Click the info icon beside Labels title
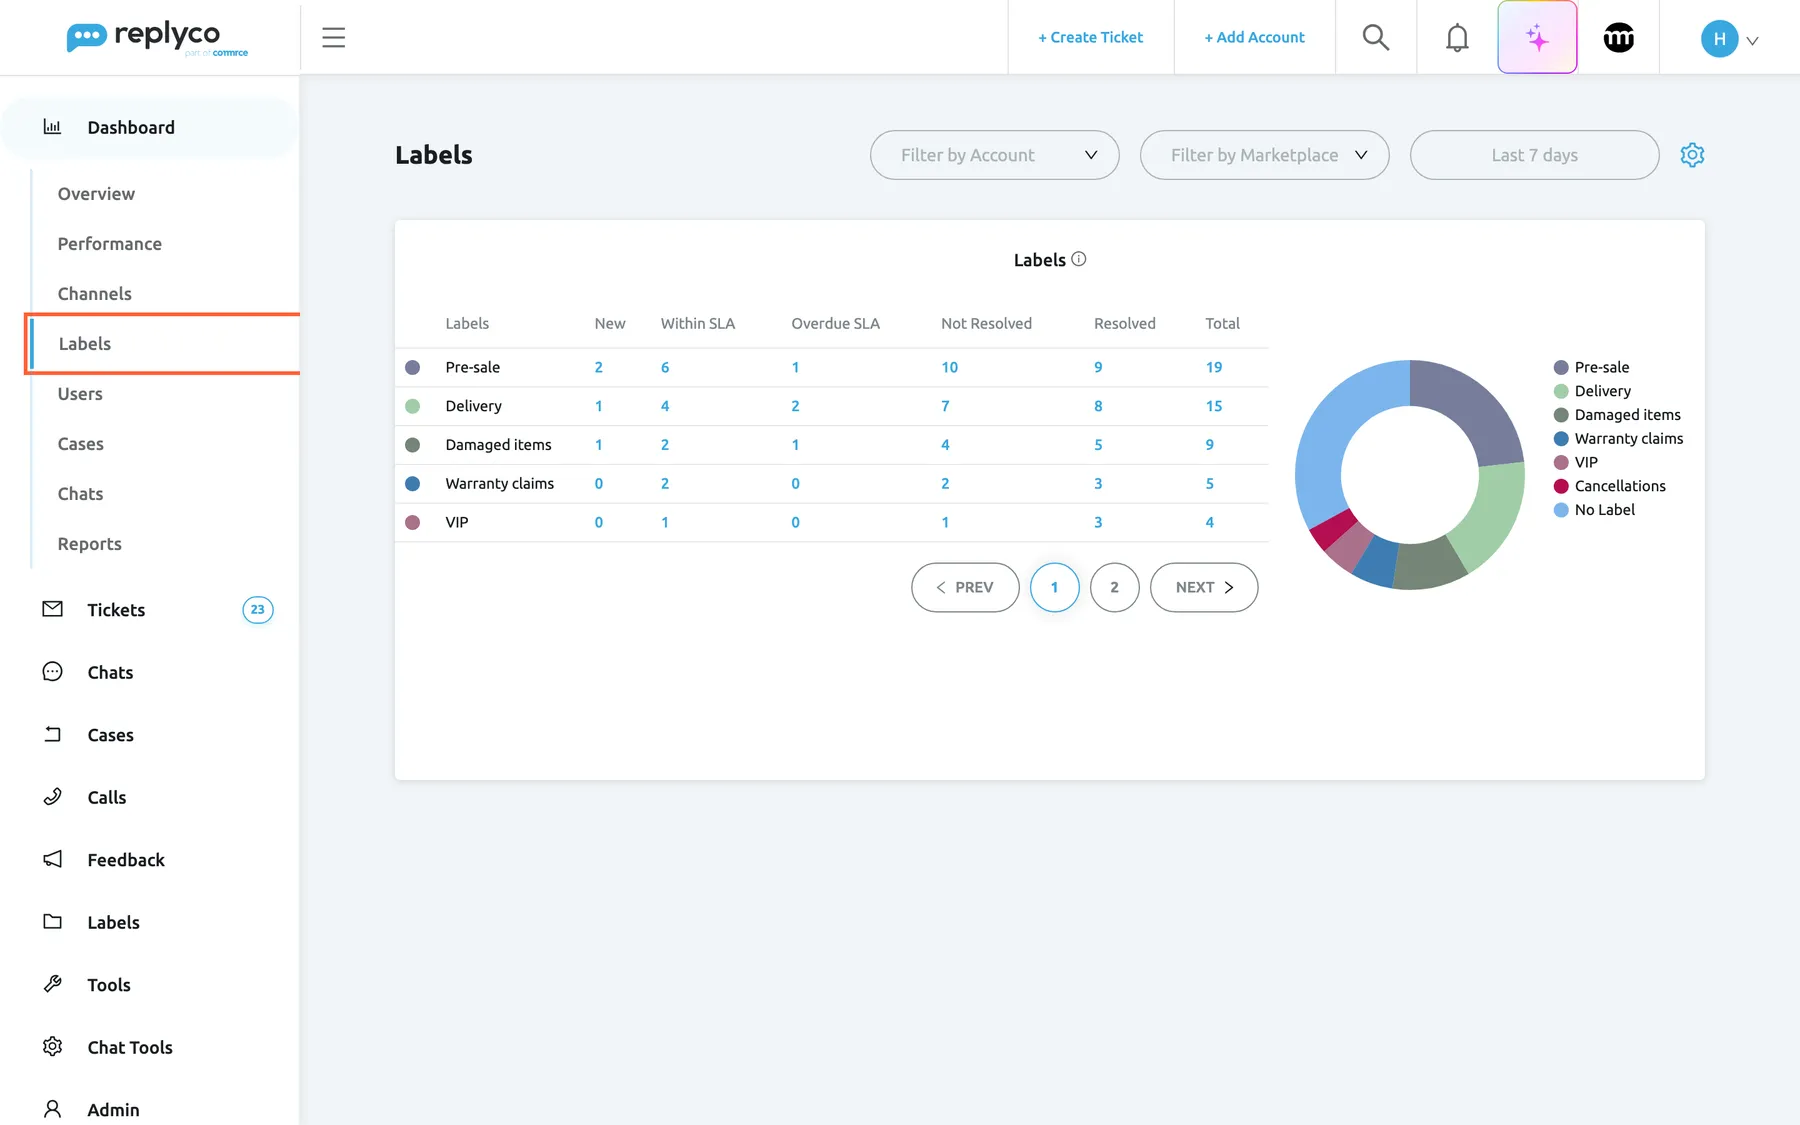The height and width of the screenshot is (1125, 1800). [x=1079, y=259]
